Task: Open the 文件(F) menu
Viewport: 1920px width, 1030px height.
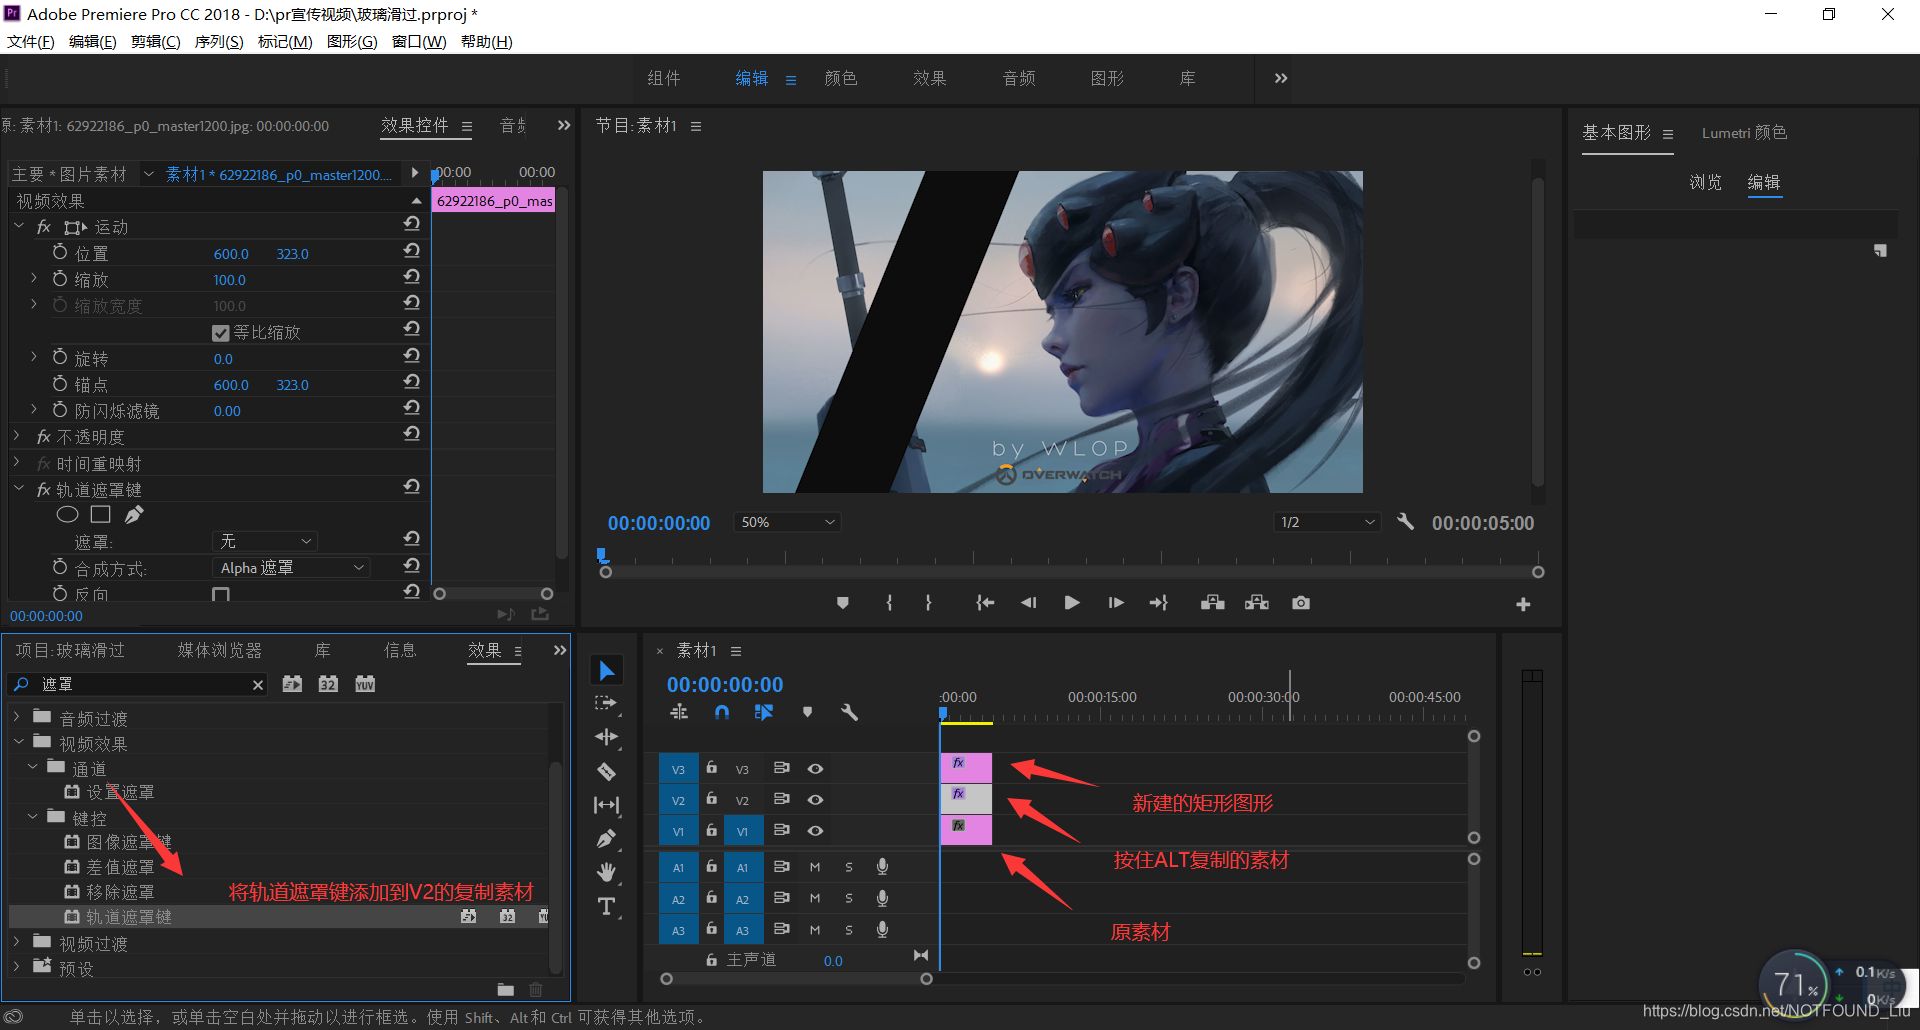Action: [31, 41]
